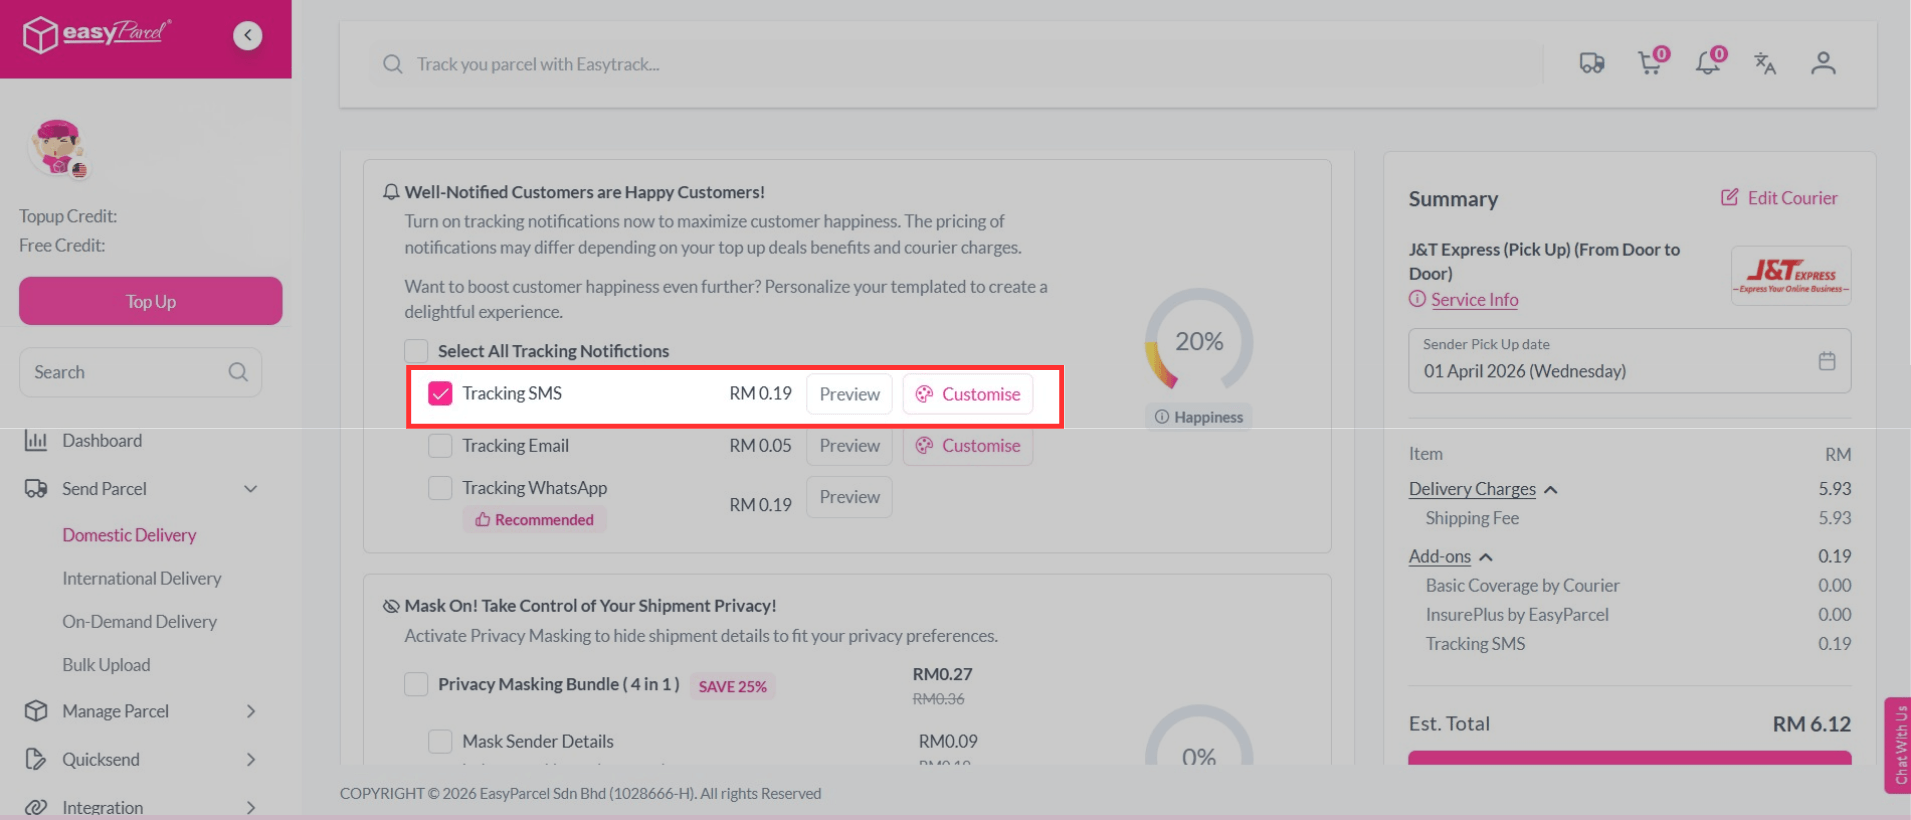
Task: Click the Happiness percentage gauge
Action: [1198, 343]
